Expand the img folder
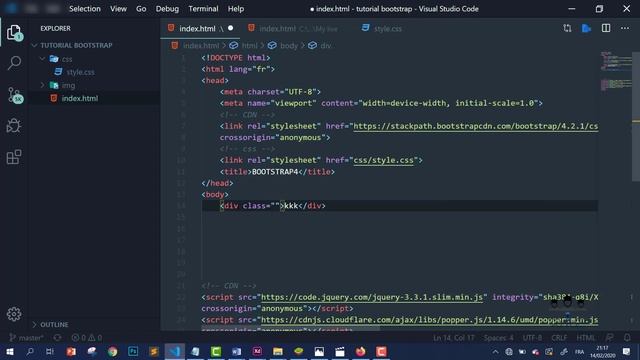Image resolution: width=640 pixels, height=360 pixels. pos(42,85)
